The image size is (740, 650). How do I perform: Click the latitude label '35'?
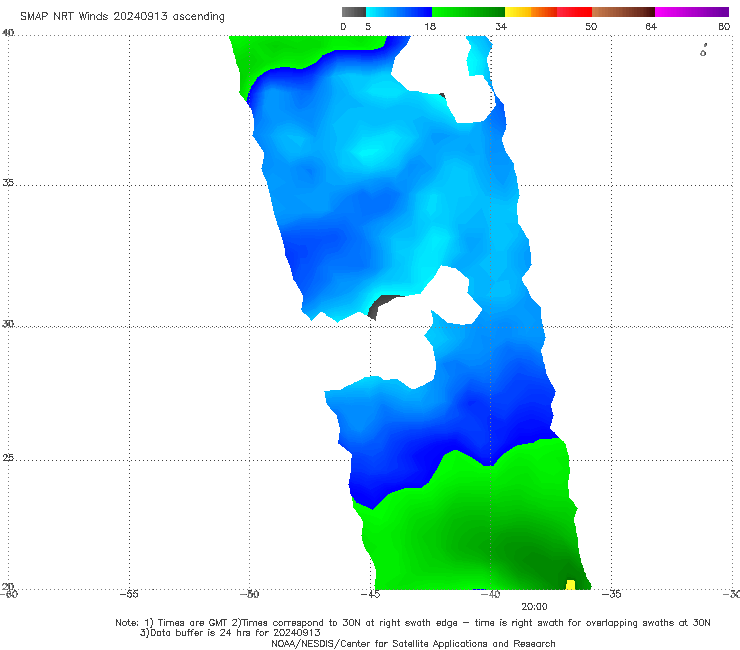[8, 182]
